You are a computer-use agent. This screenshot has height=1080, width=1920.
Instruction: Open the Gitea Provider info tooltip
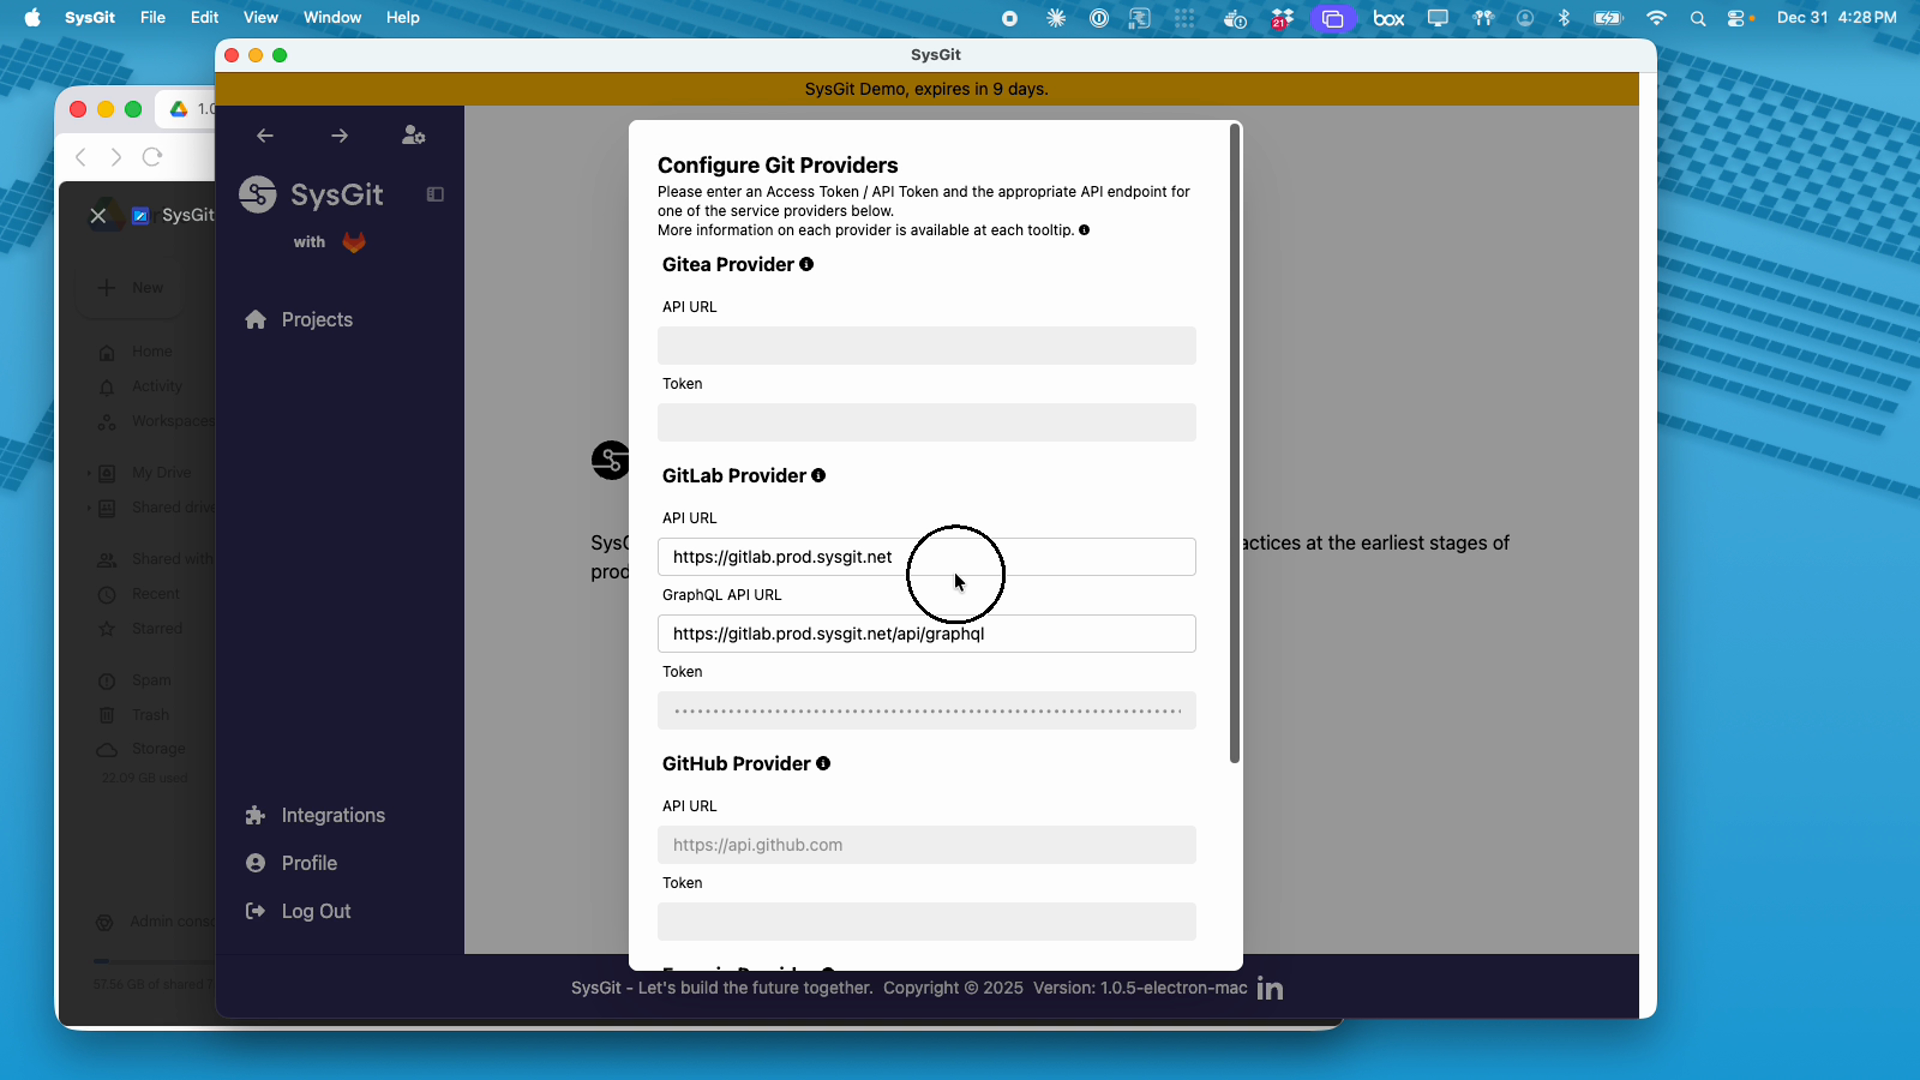(x=806, y=264)
